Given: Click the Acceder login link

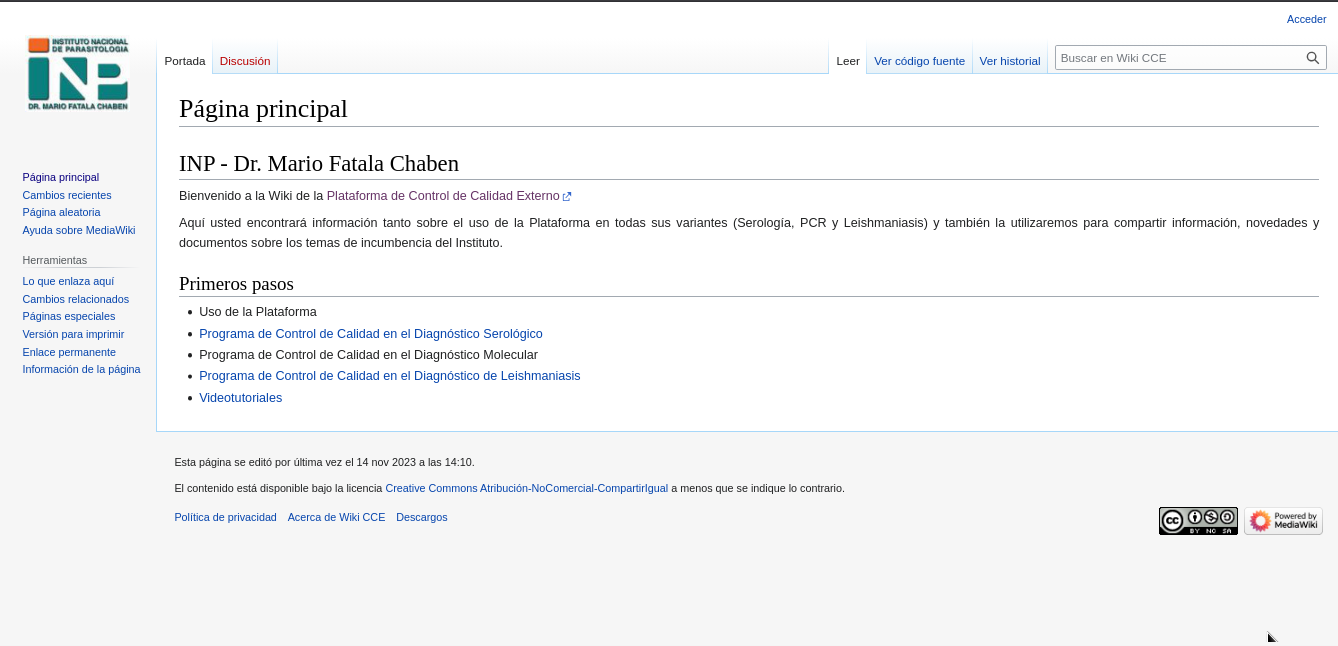Looking at the screenshot, I should tap(1306, 19).
